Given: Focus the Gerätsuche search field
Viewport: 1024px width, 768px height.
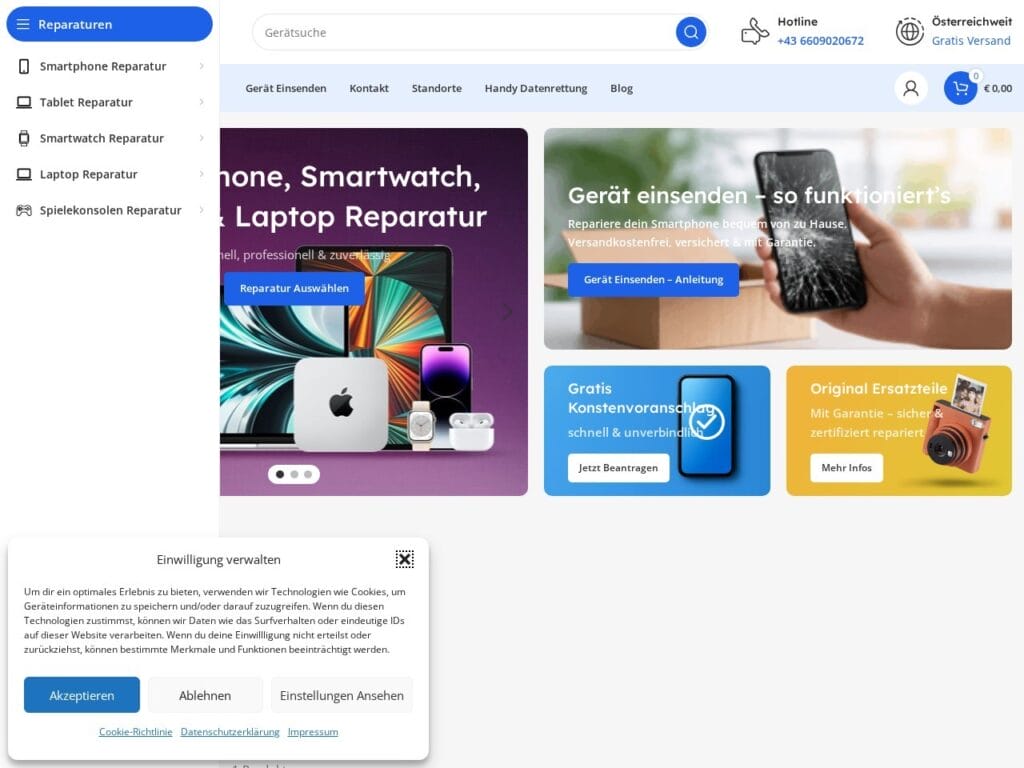Looking at the screenshot, I should (464, 32).
